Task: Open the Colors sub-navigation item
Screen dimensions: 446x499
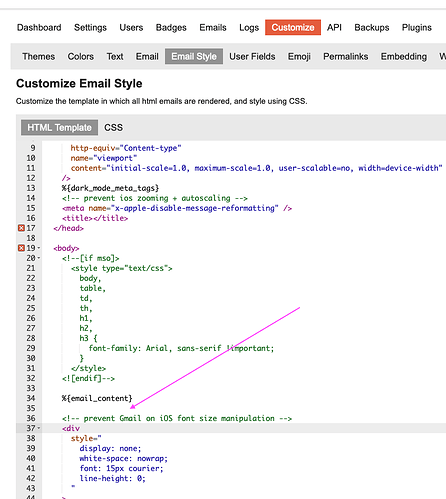Action: click(81, 56)
